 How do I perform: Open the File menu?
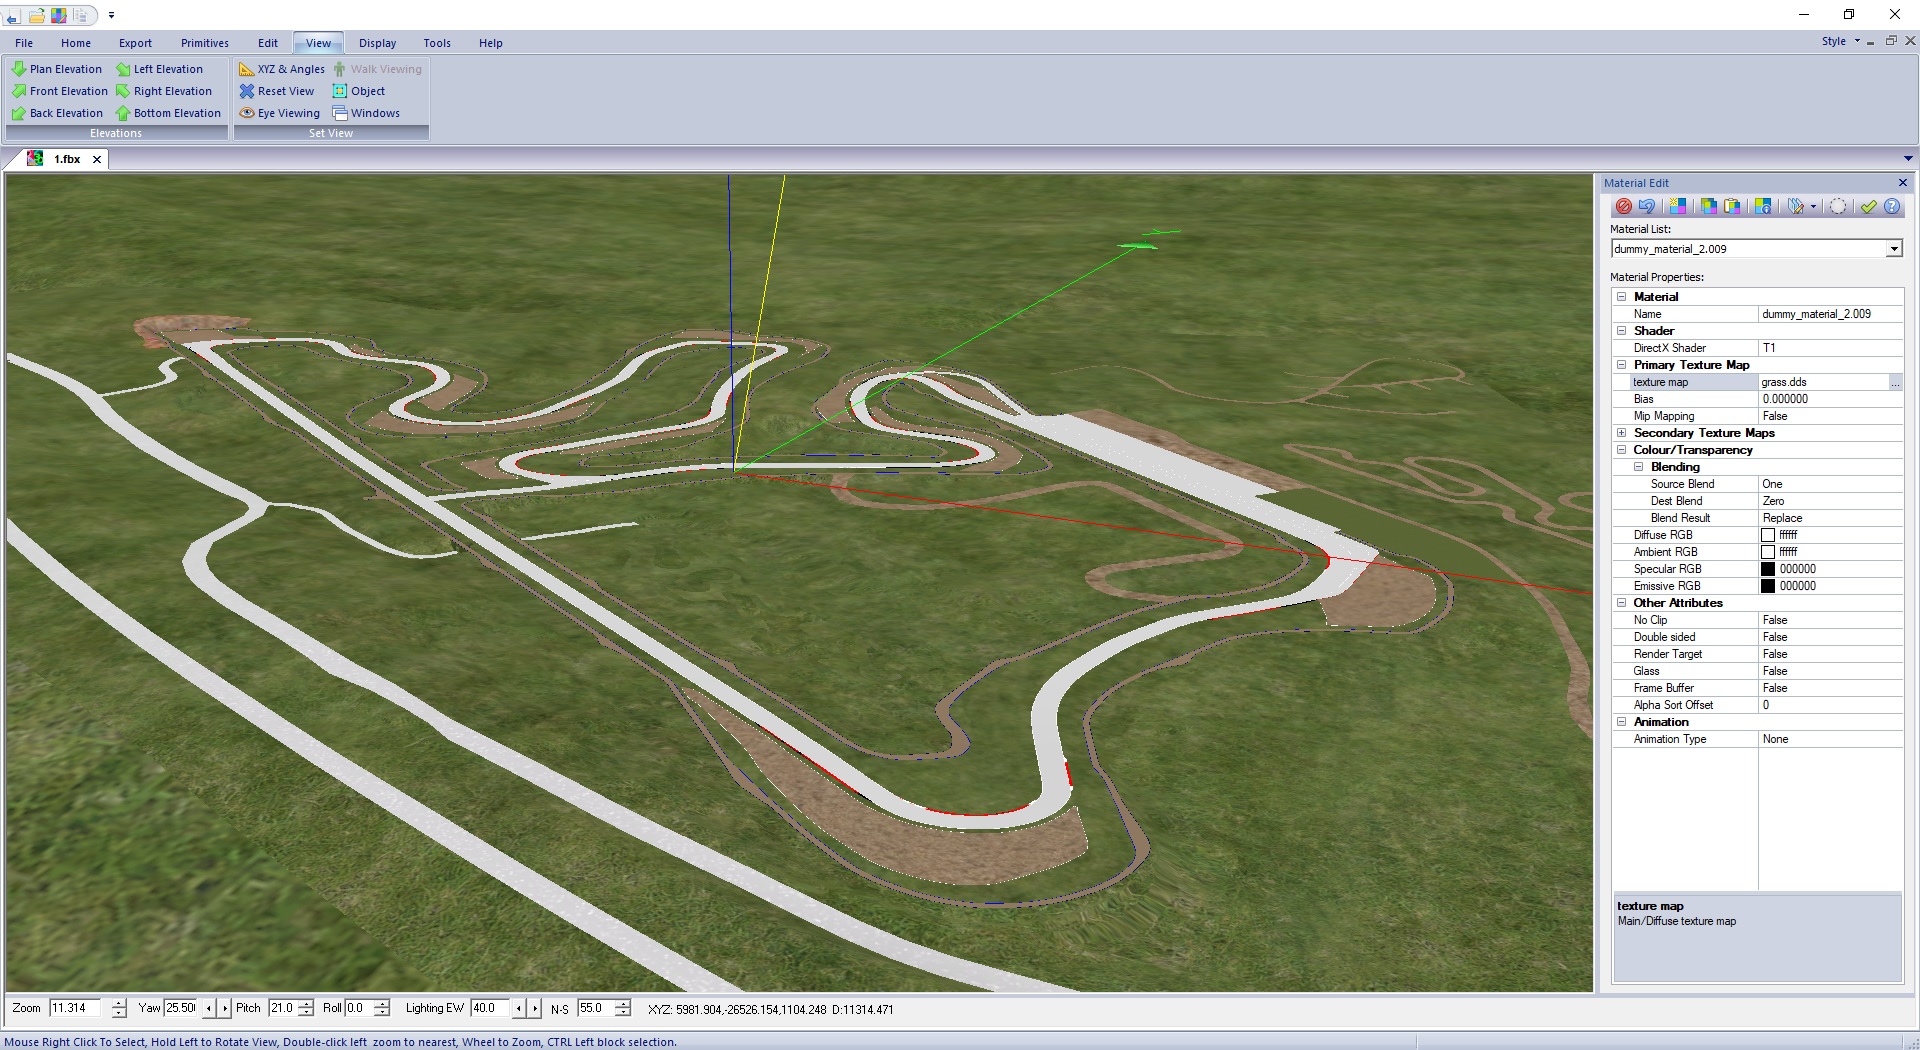click(24, 43)
